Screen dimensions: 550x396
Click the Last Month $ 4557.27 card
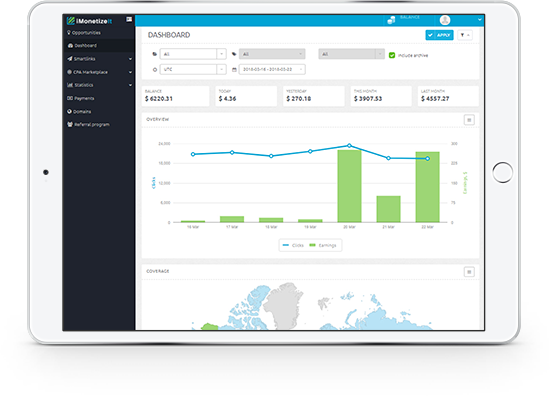pyautogui.click(x=448, y=96)
